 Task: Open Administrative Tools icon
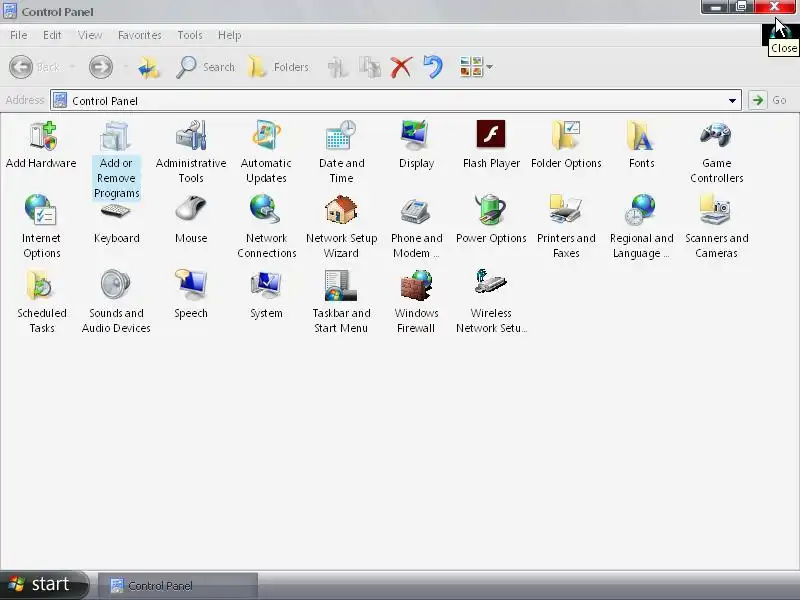pos(191,152)
